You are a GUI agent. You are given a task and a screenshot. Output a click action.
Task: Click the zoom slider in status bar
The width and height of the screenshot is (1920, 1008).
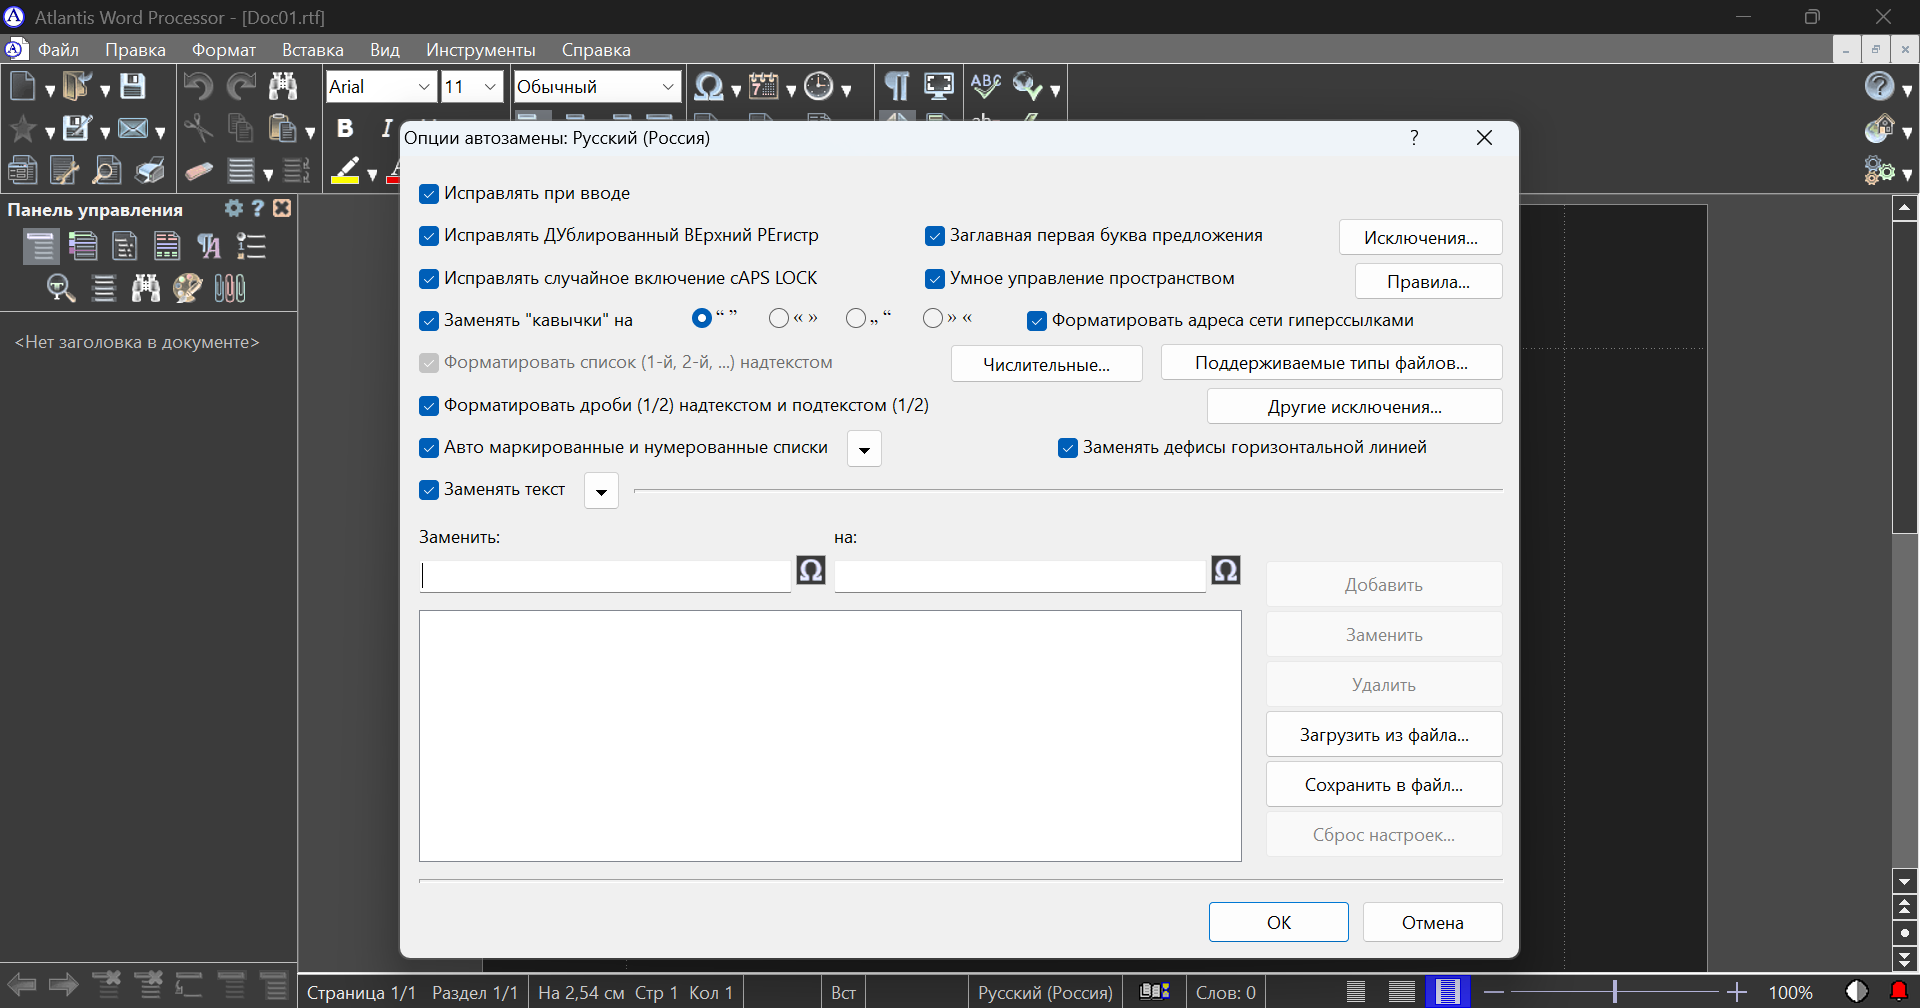pyautogui.click(x=1614, y=992)
